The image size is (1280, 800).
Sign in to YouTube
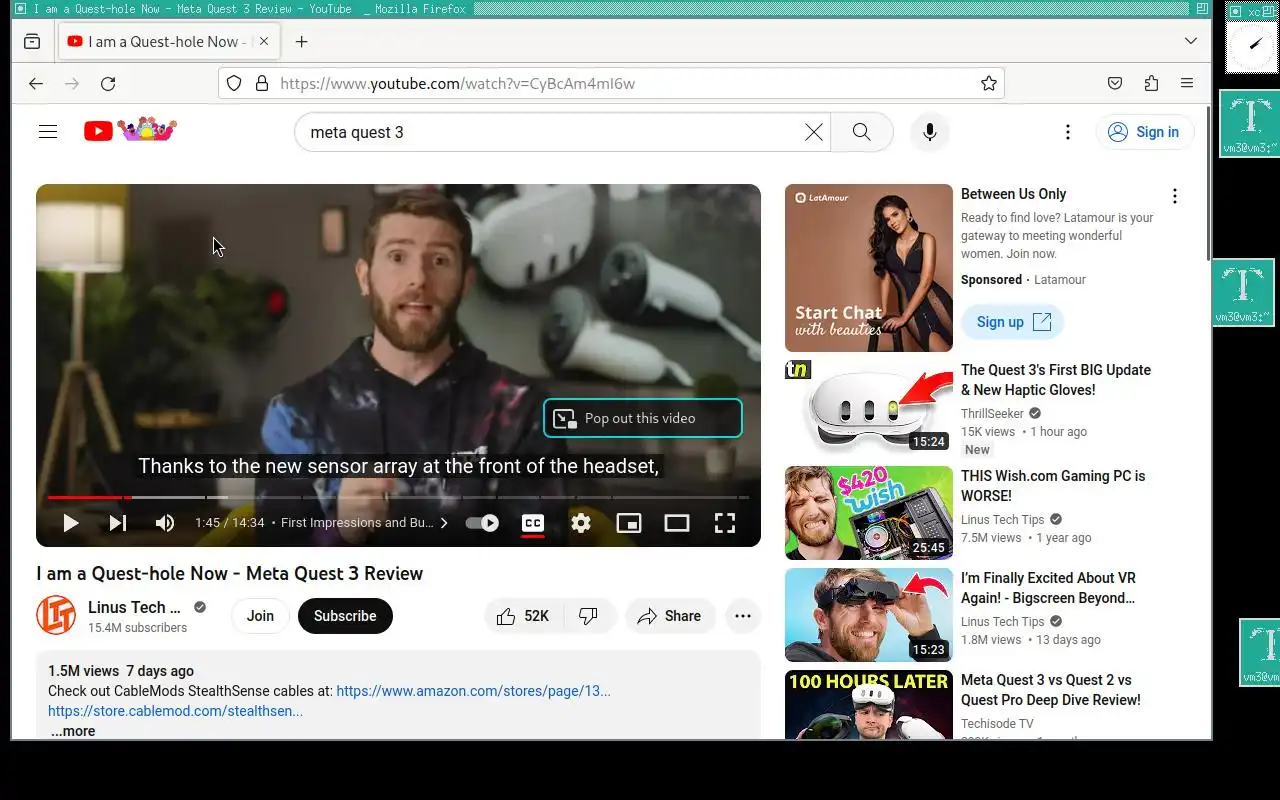[x=1145, y=132]
